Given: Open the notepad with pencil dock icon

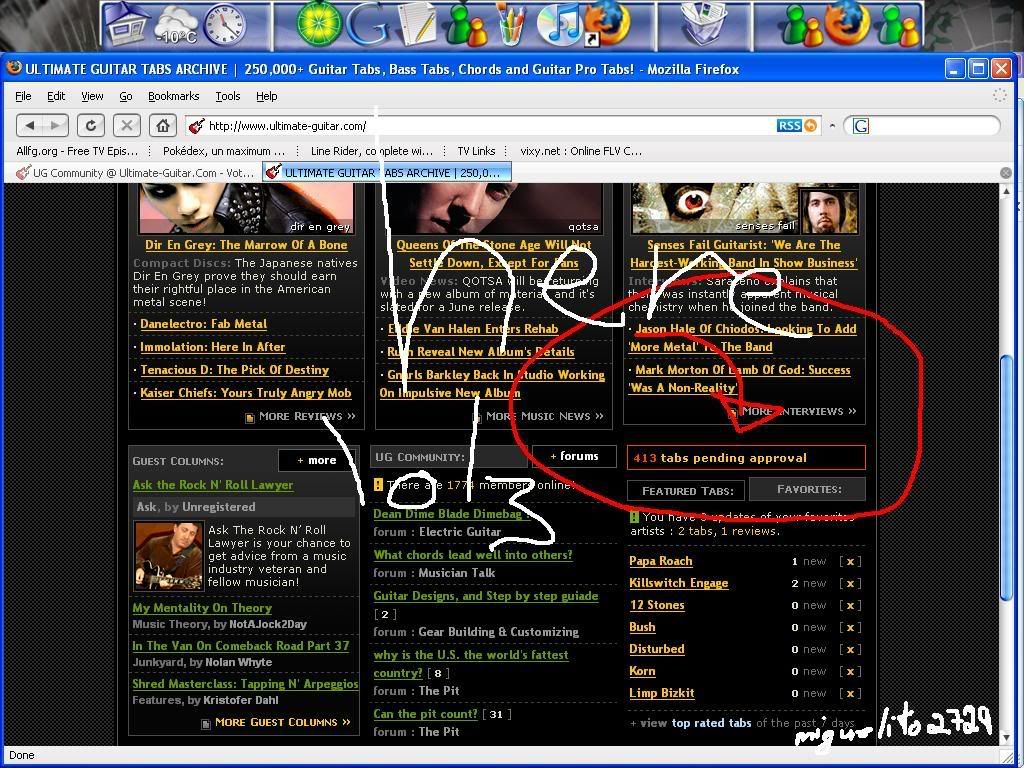Looking at the screenshot, I should 417,25.
